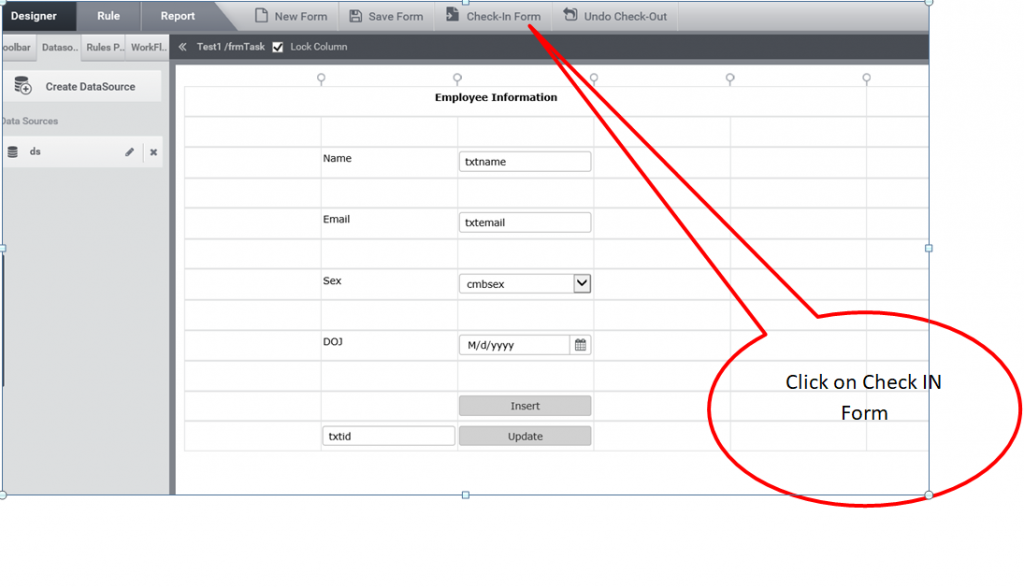1024x588 pixels.
Task: Switch to the Designer tab
Action: click(x=37, y=16)
